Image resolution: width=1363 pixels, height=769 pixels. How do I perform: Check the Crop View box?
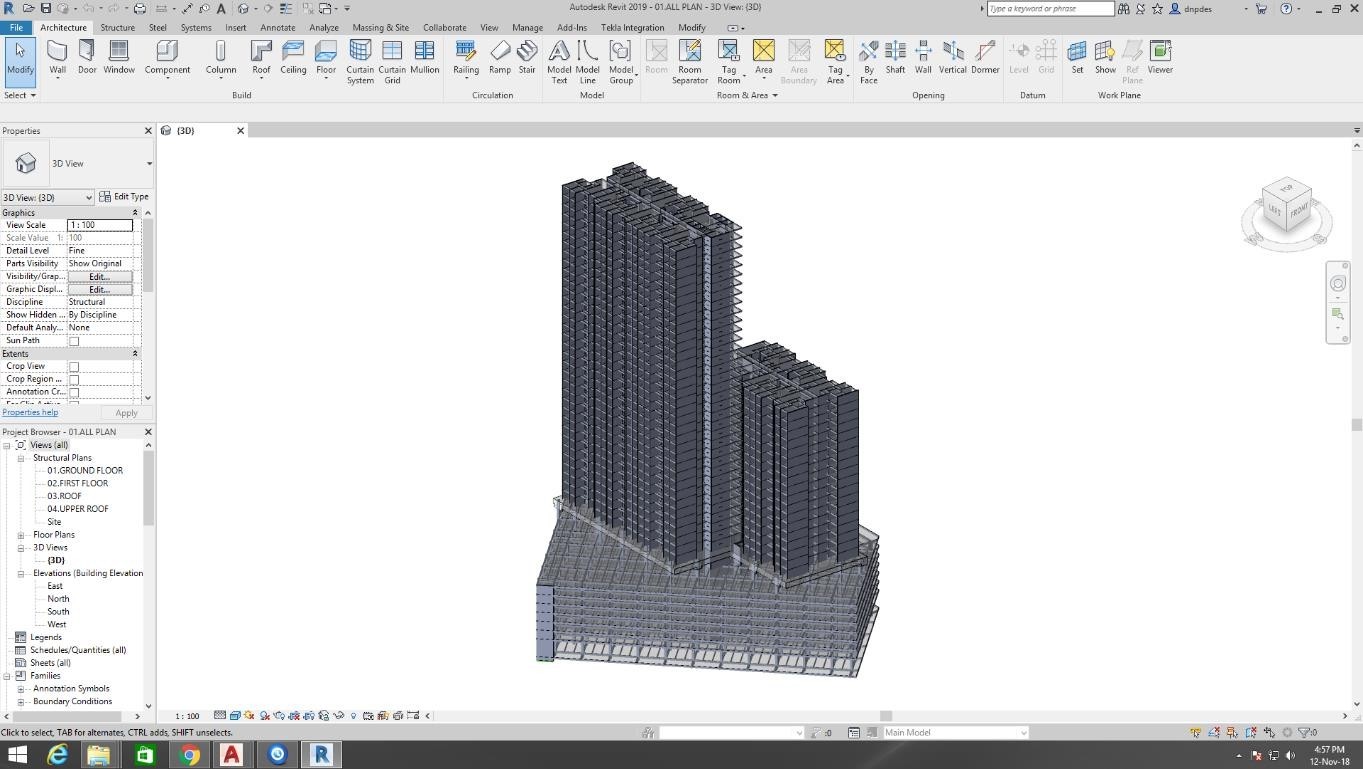pos(75,366)
